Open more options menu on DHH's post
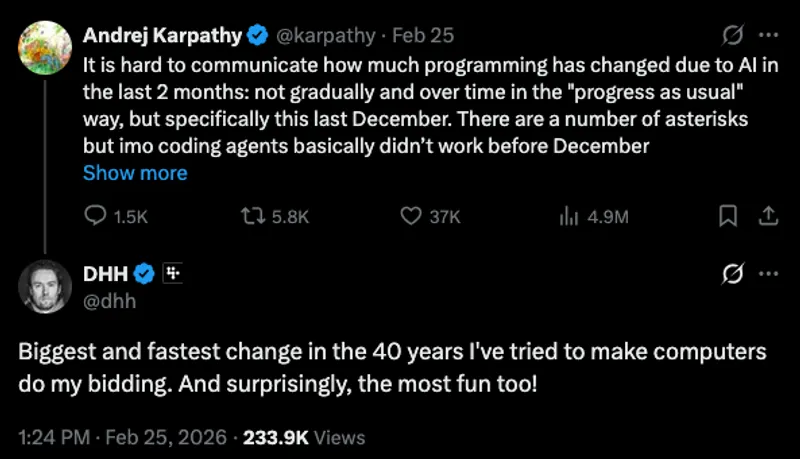800x459 pixels. tap(768, 273)
